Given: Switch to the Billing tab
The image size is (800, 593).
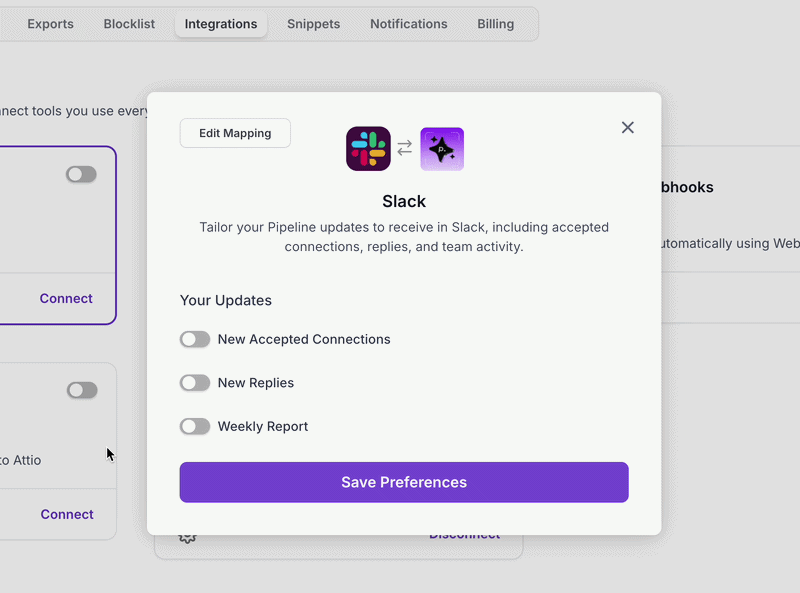Looking at the screenshot, I should coord(495,24).
